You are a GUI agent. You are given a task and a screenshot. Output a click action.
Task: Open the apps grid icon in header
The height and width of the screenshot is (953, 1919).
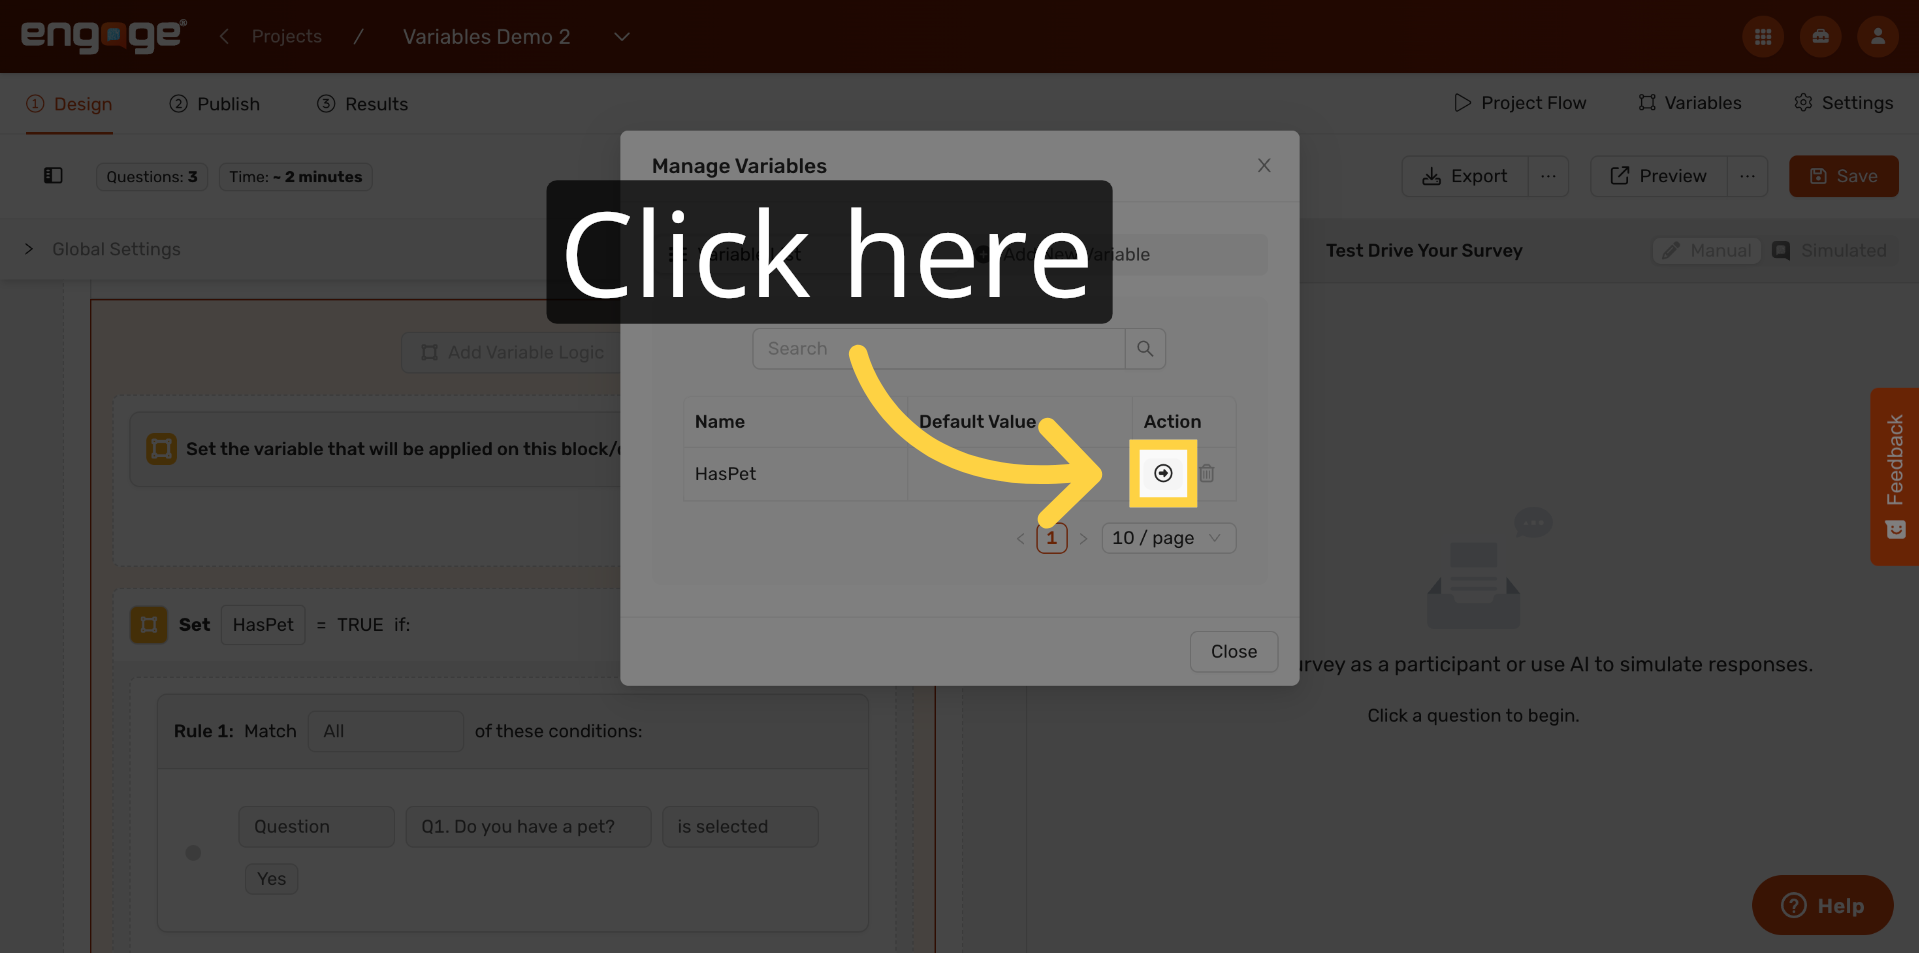(1763, 37)
